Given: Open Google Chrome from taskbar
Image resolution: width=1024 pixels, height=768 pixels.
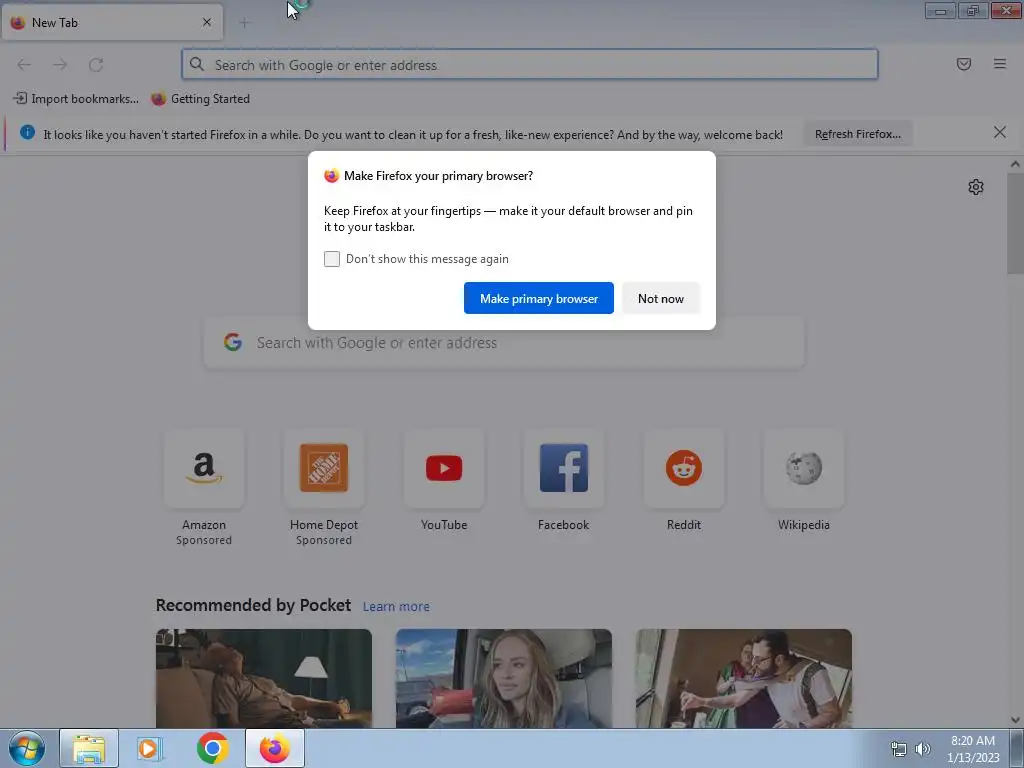Looking at the screenshot, I should [x=212, y=748].
